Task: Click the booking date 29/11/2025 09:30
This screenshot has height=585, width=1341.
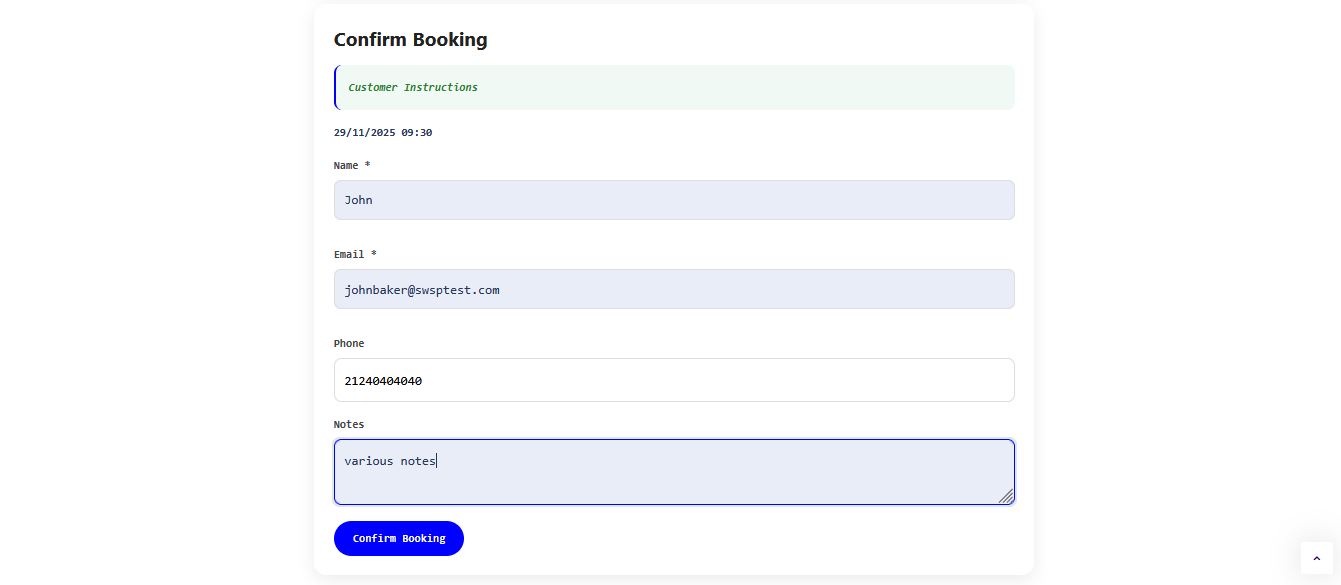Action: (383, 132)
